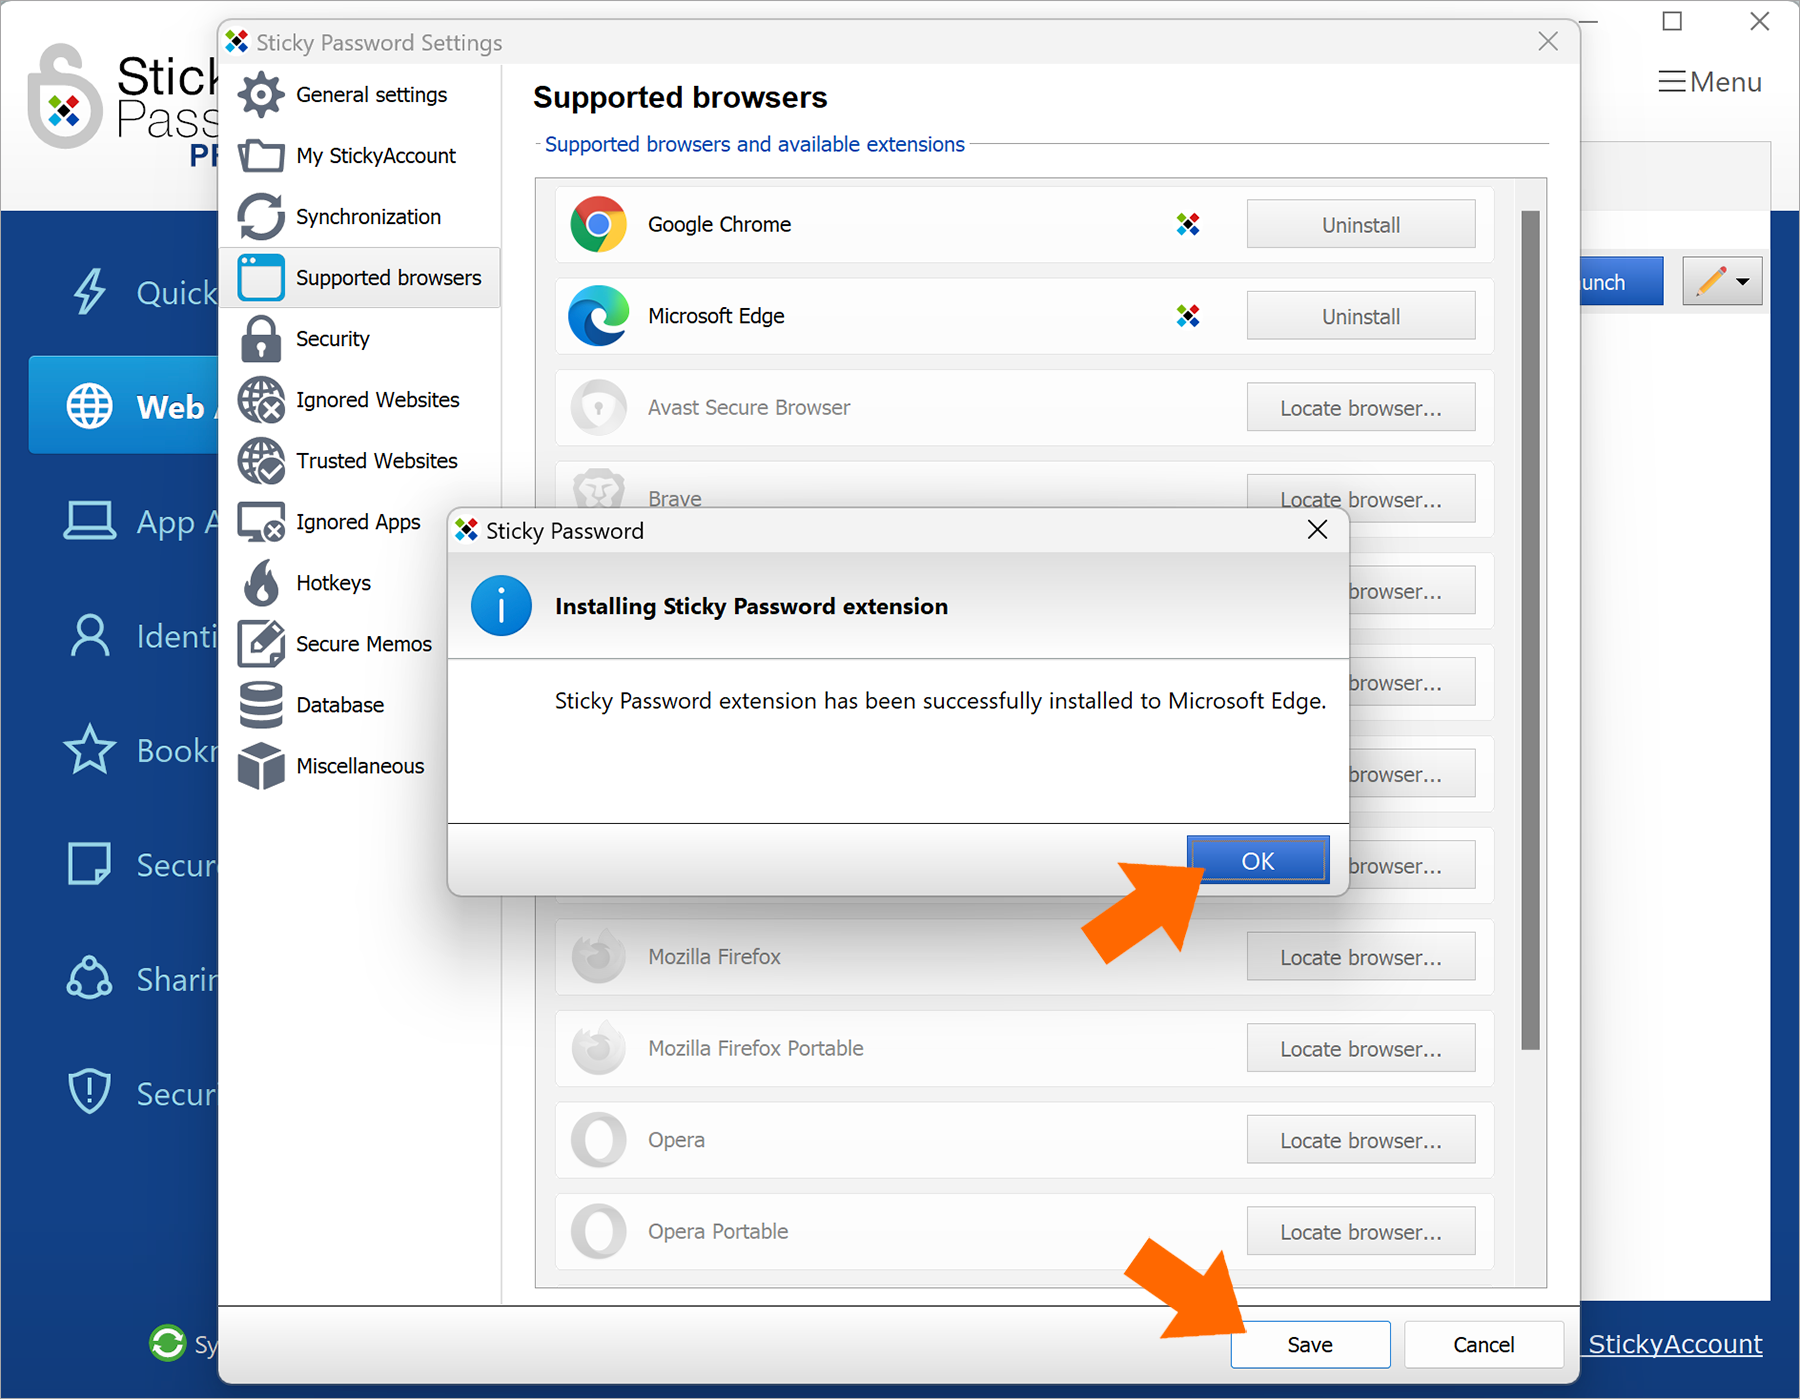This screenshot has width=1800, height=1399.
Task: Click the Sync icon in main window
Action: (x=167, y=1343)
